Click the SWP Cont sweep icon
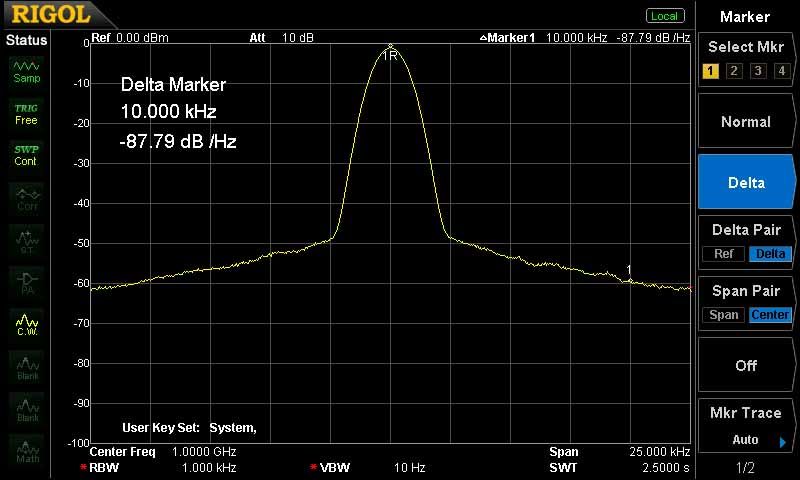 pos(26,155)
